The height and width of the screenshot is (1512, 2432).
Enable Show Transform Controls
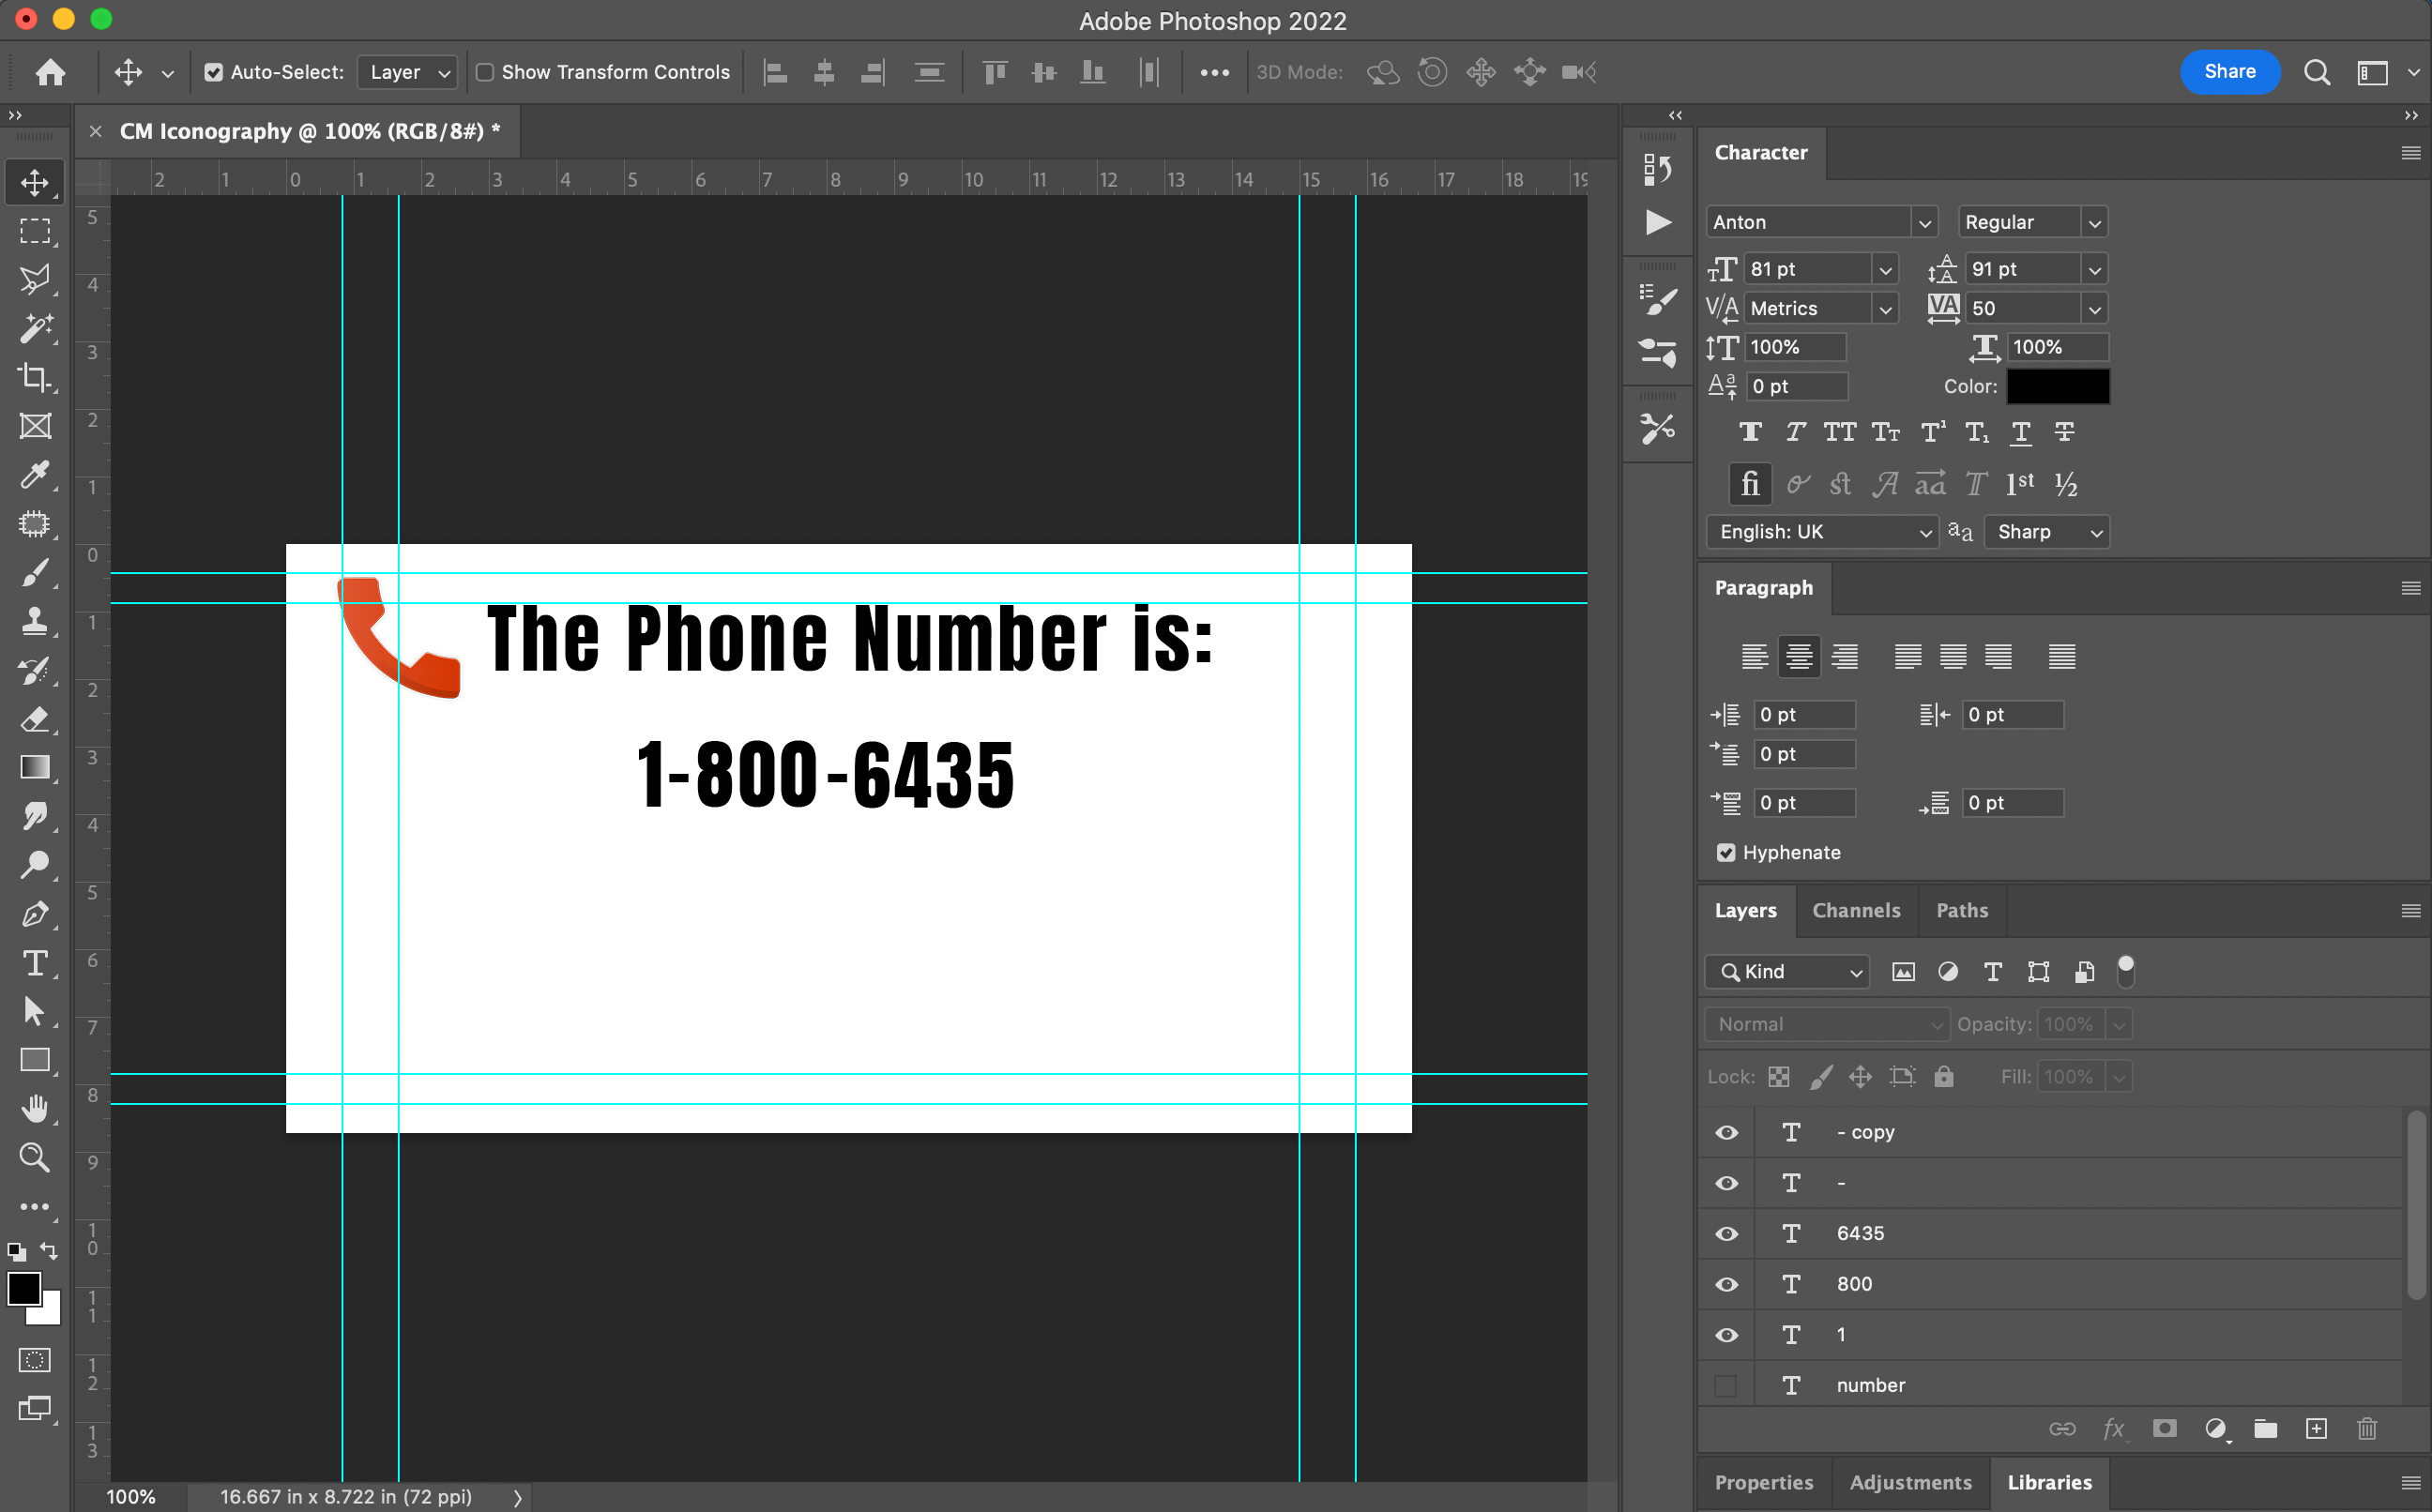coord(485,72)
